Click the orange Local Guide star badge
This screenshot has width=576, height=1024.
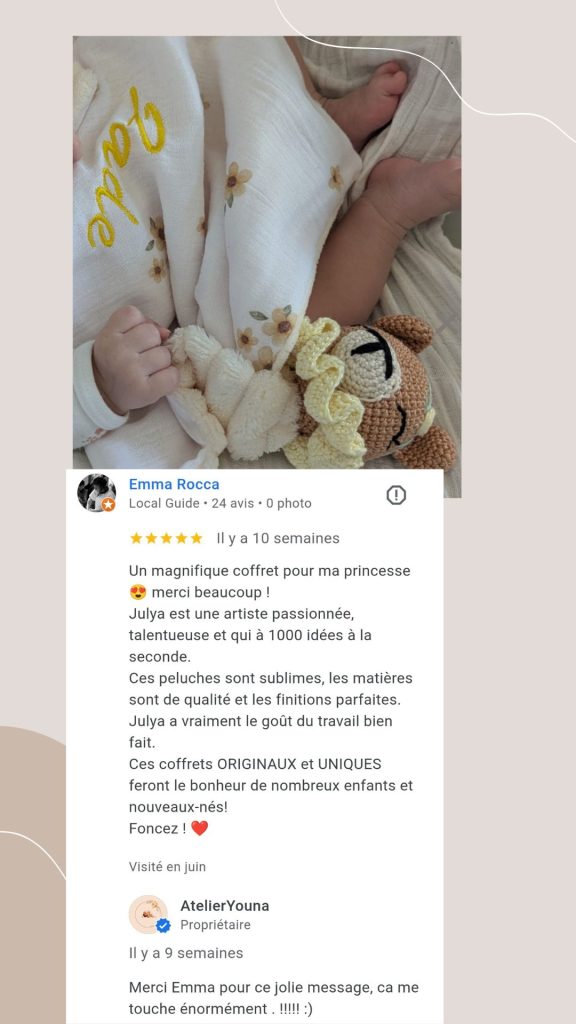pos(108,505)
